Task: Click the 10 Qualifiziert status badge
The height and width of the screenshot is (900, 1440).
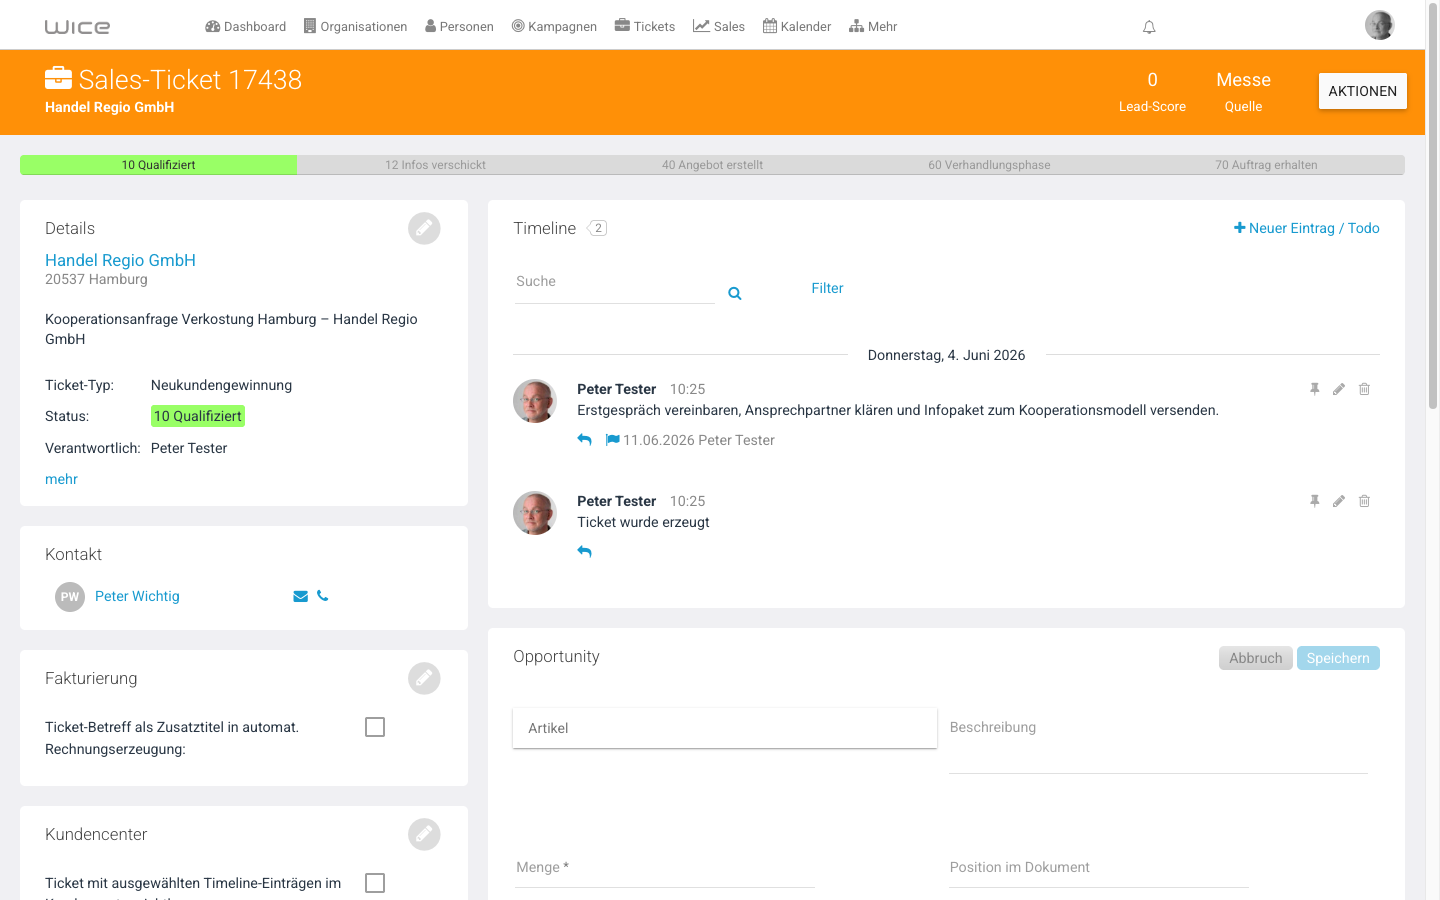Action: coord(197,416)
